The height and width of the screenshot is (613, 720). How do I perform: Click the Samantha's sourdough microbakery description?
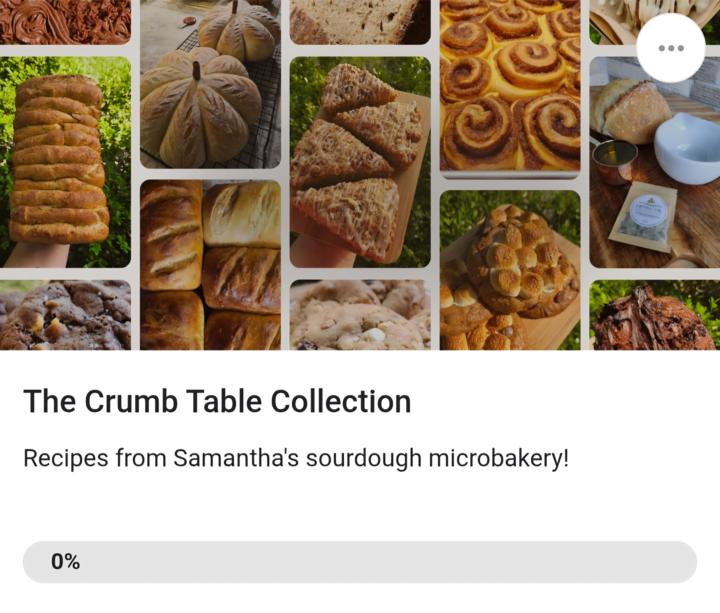click(295, 459)
